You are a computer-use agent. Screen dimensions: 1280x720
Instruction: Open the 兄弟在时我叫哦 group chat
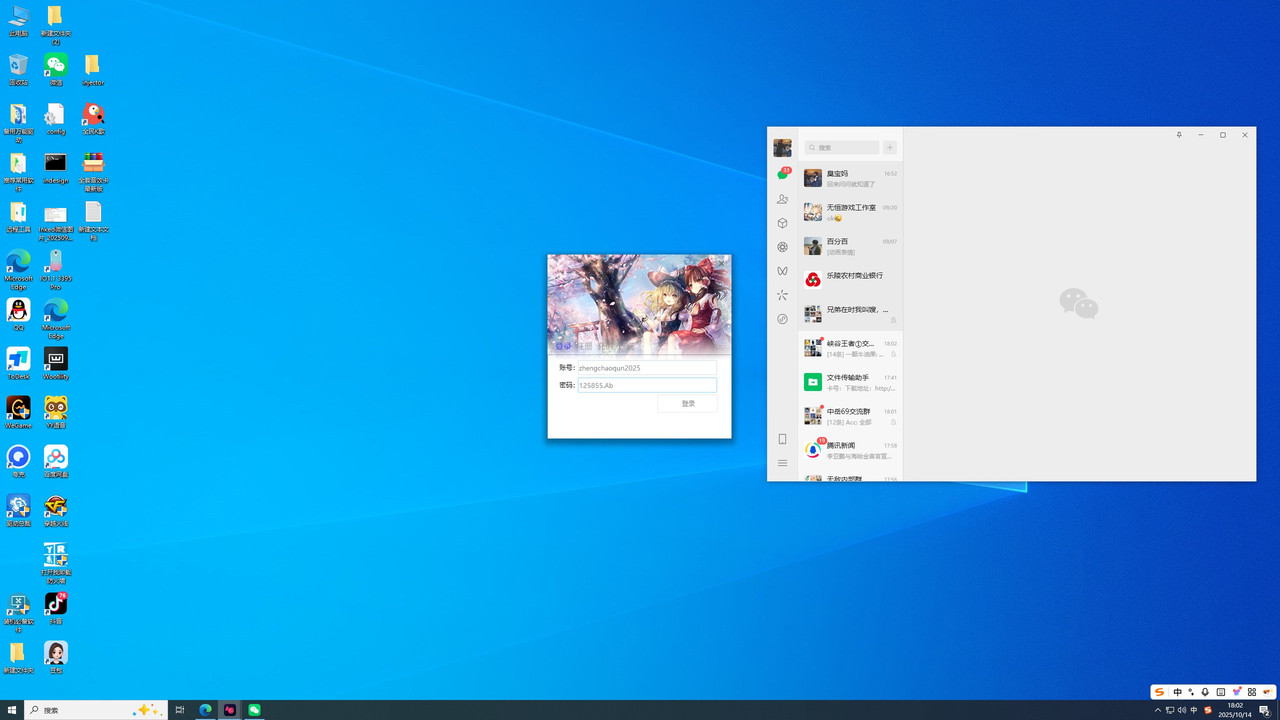tap(851, 315)
